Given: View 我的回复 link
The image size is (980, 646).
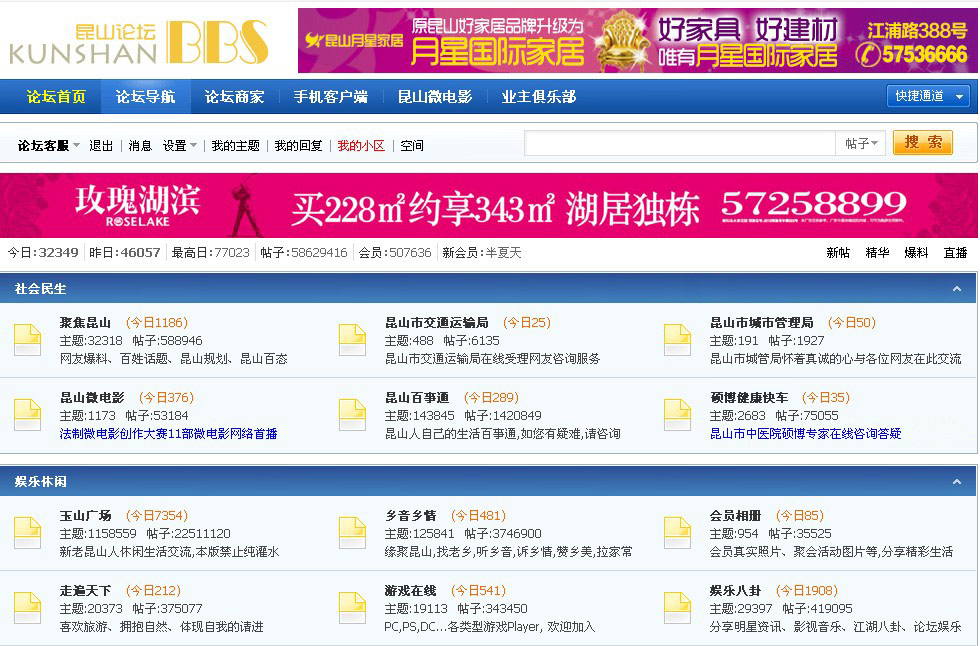Looking at the screenshot, I should (298, 146).
